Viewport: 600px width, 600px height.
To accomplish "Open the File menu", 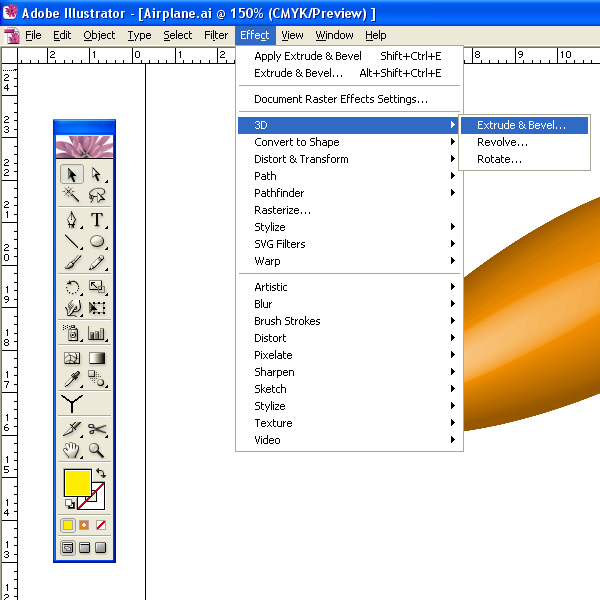I will pyautogui.click(x=33, y=35).
